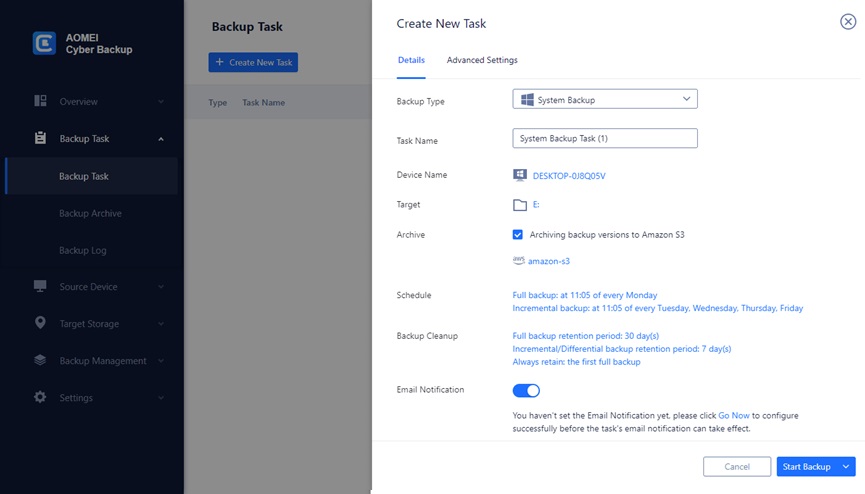The height and width of the screenshot is (494, 865).
Task: Click the Target Storage location pin icon
Action: [x=40, y=324]
